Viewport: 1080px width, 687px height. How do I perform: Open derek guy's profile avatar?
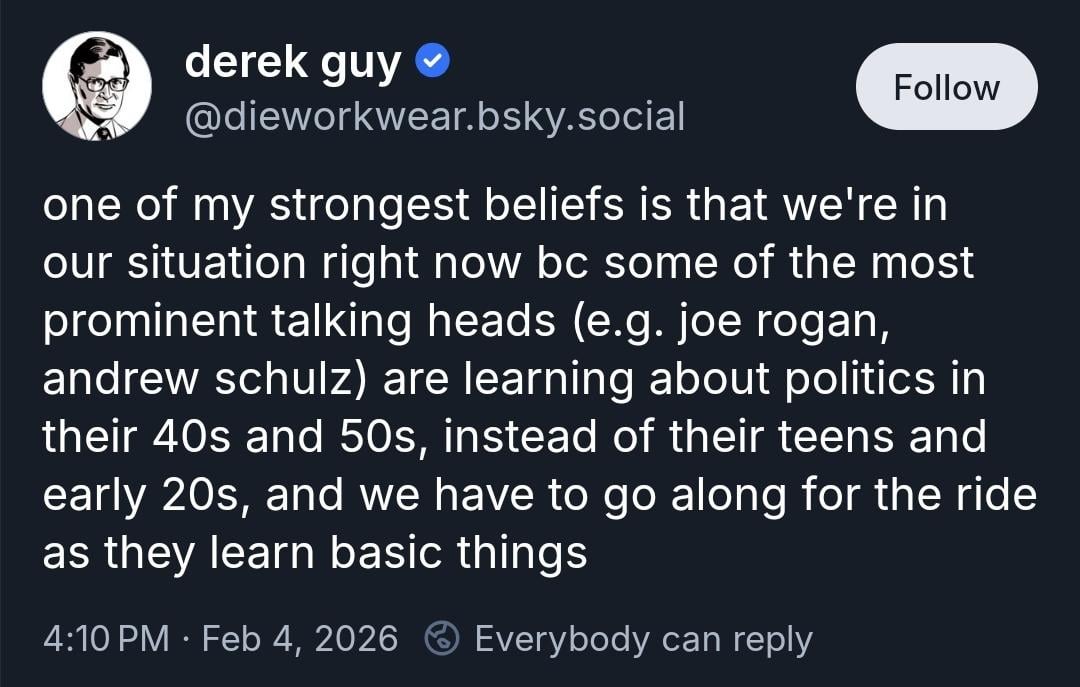(x=97, y=87)
